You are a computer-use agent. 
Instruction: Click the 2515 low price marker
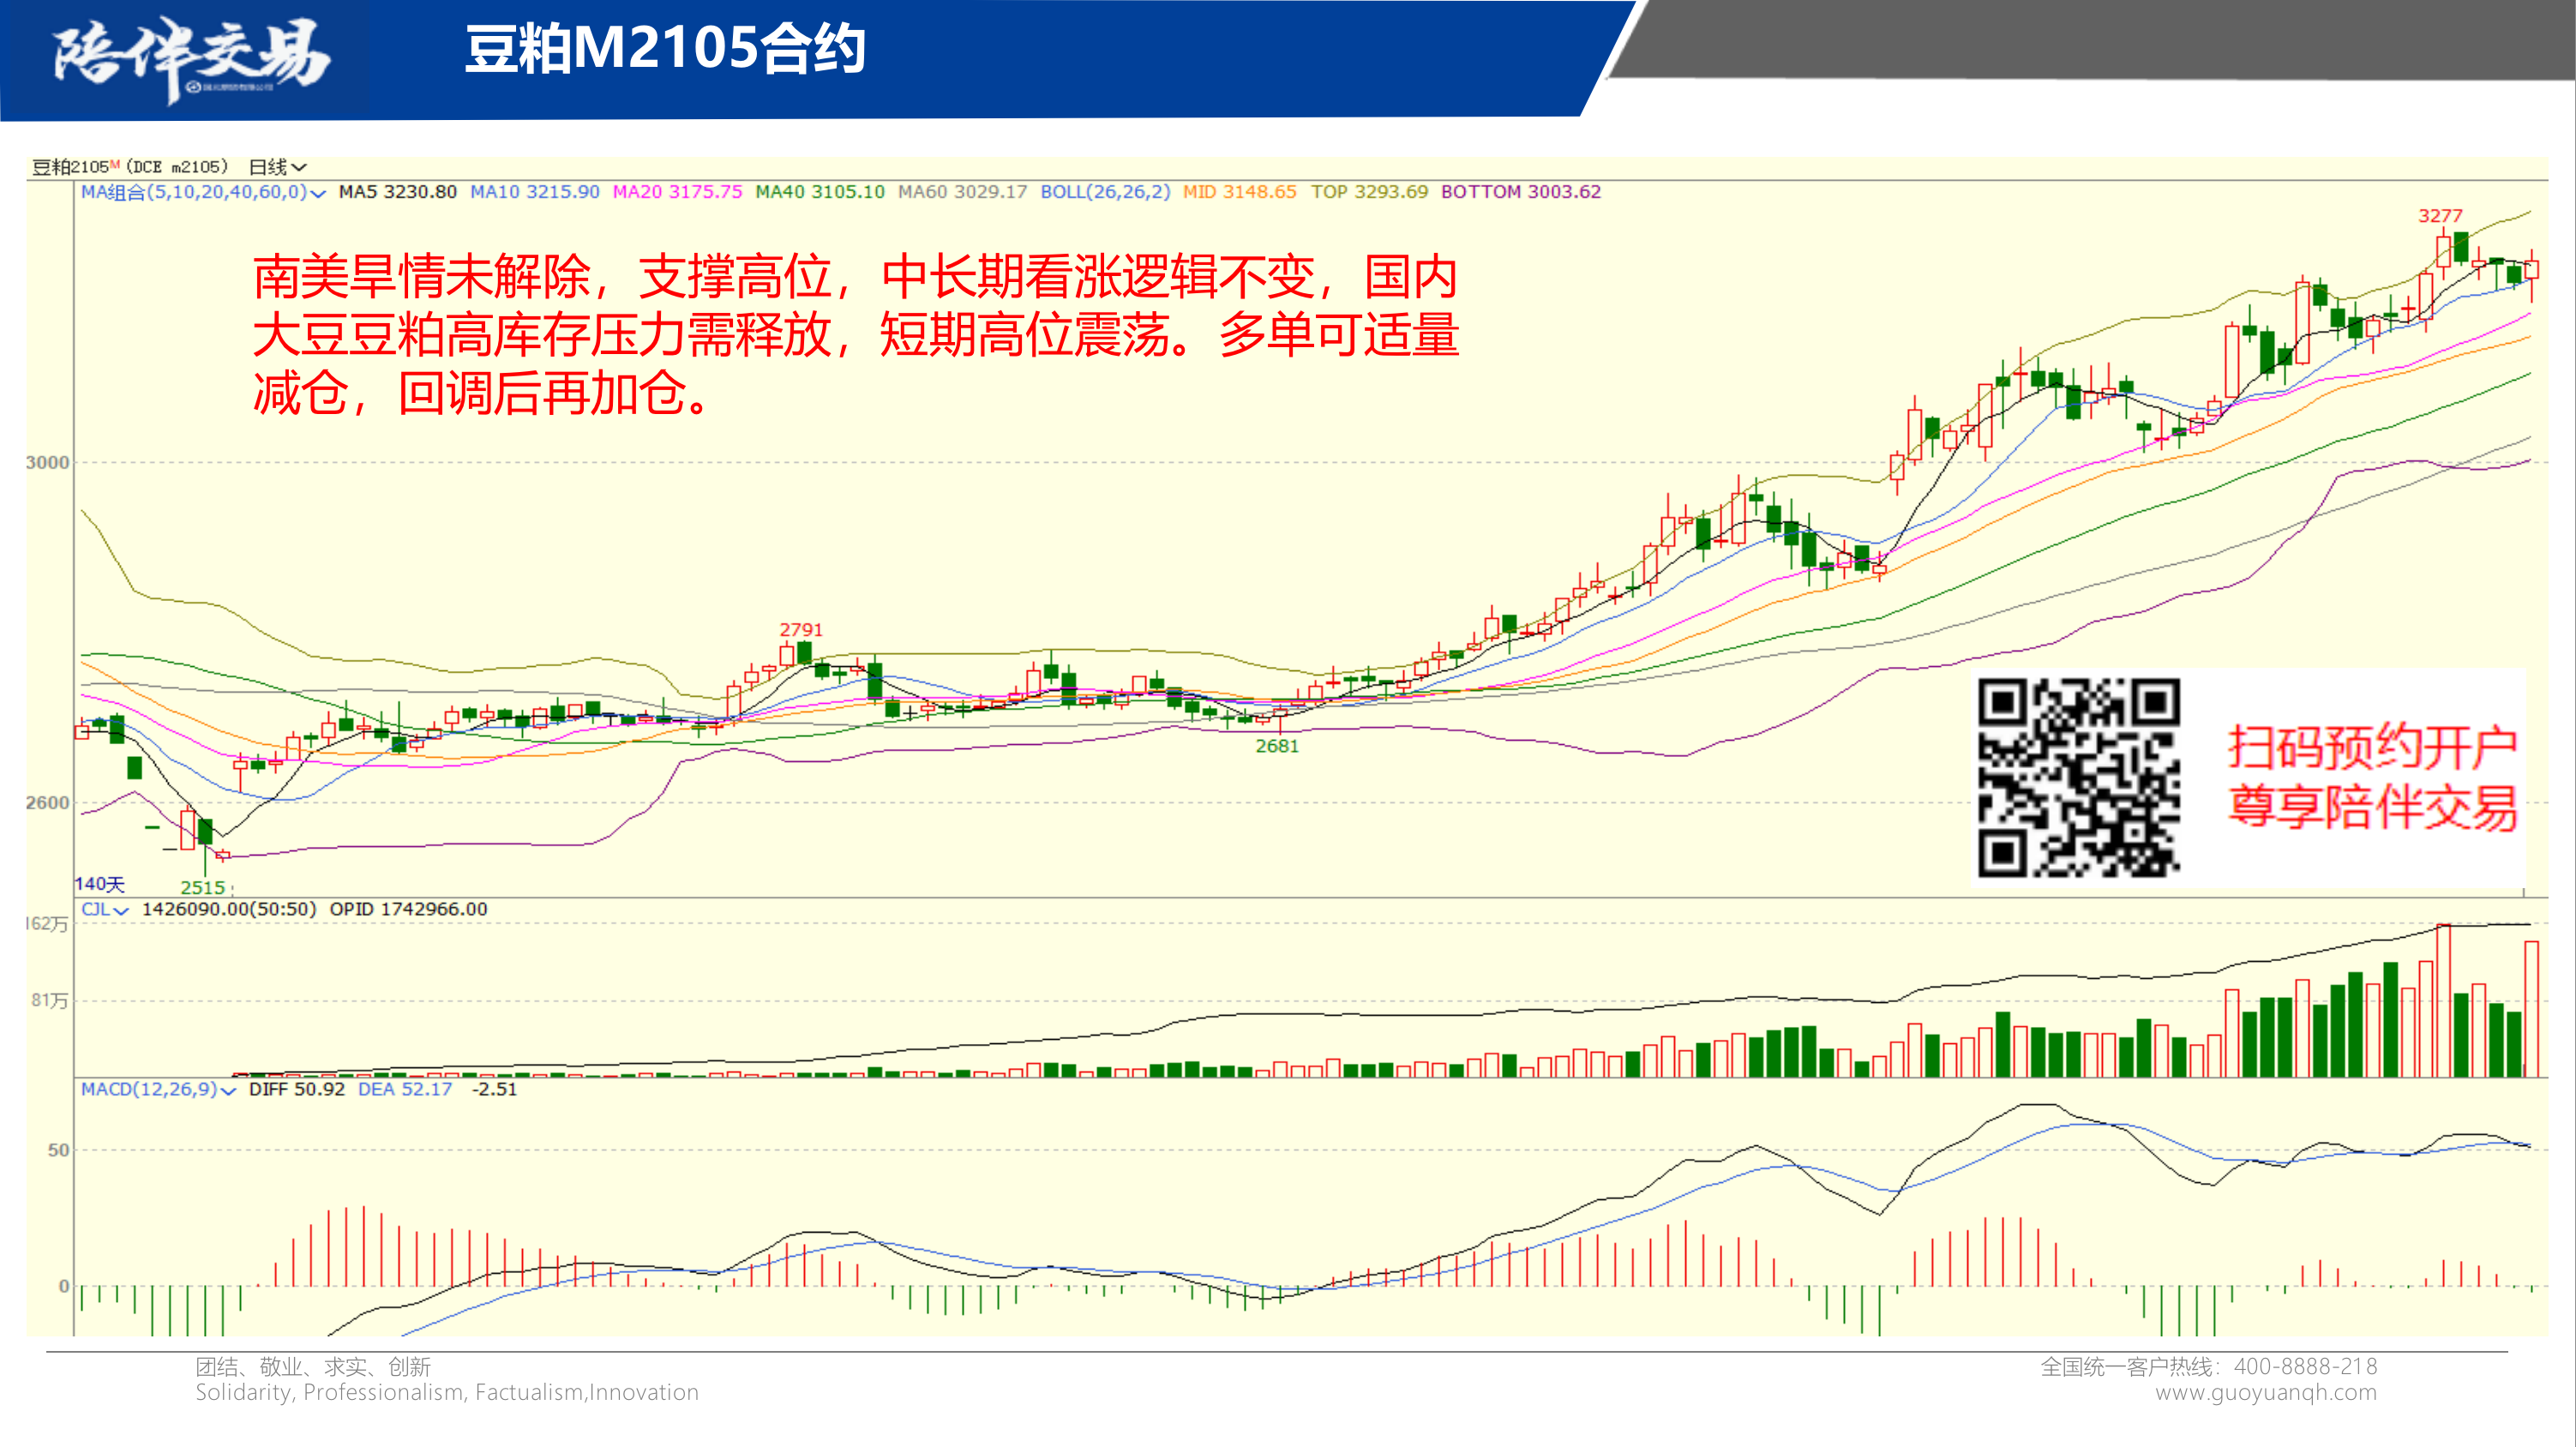[203, 887]
